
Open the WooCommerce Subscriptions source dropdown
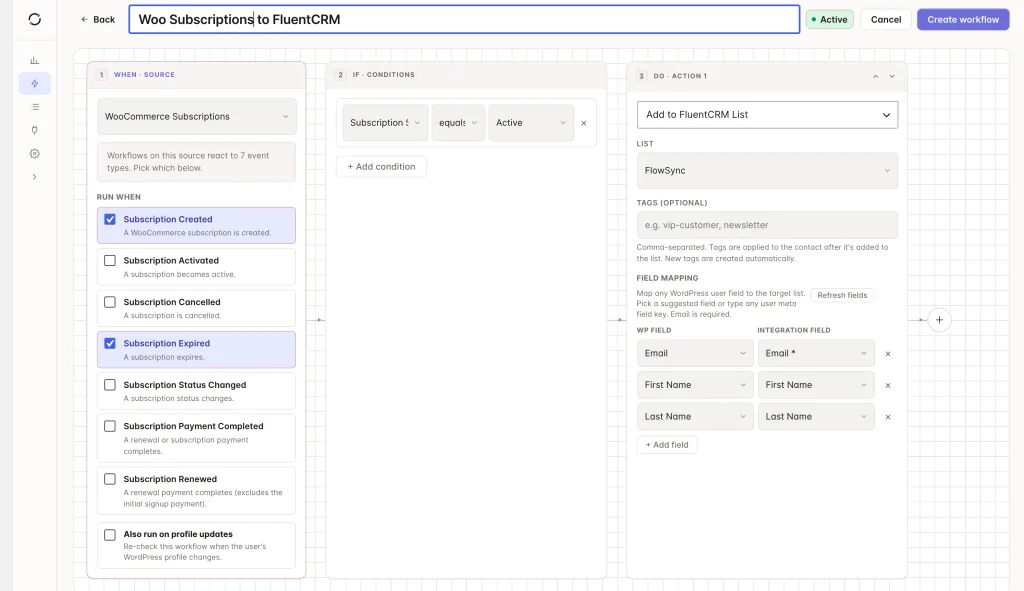coord(197,116)
